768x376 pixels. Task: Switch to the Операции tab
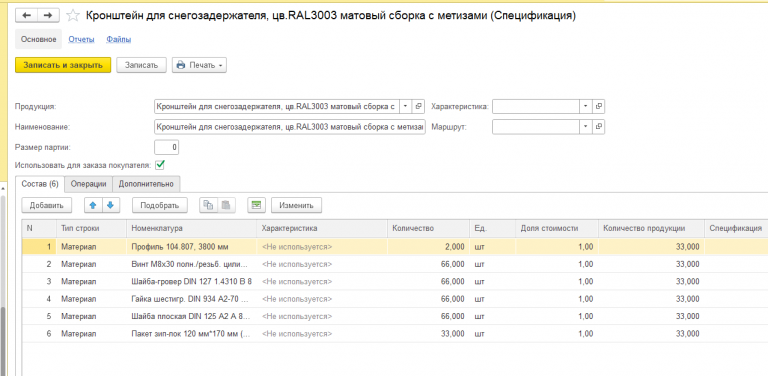coord(88,184)
